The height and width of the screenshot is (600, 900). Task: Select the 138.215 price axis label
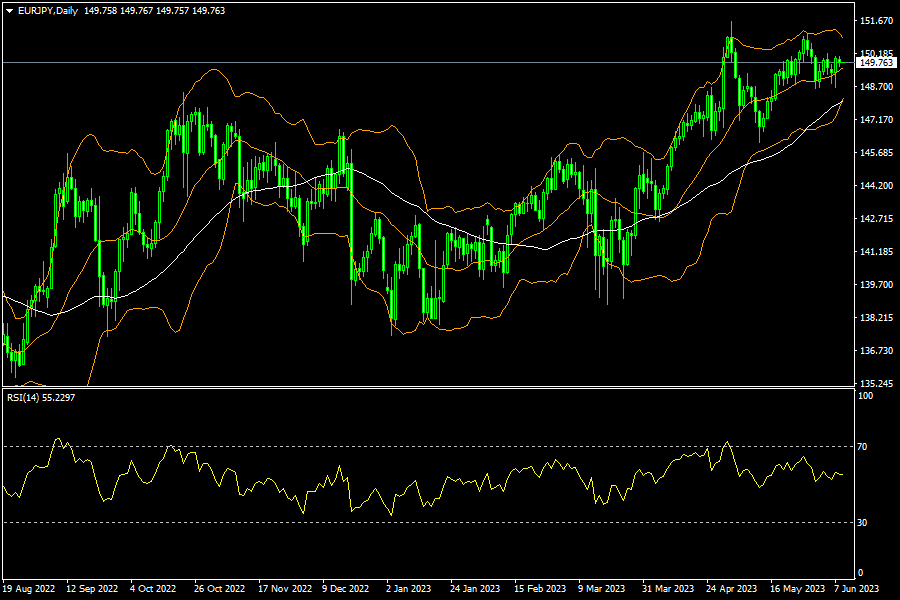(876, 318)
